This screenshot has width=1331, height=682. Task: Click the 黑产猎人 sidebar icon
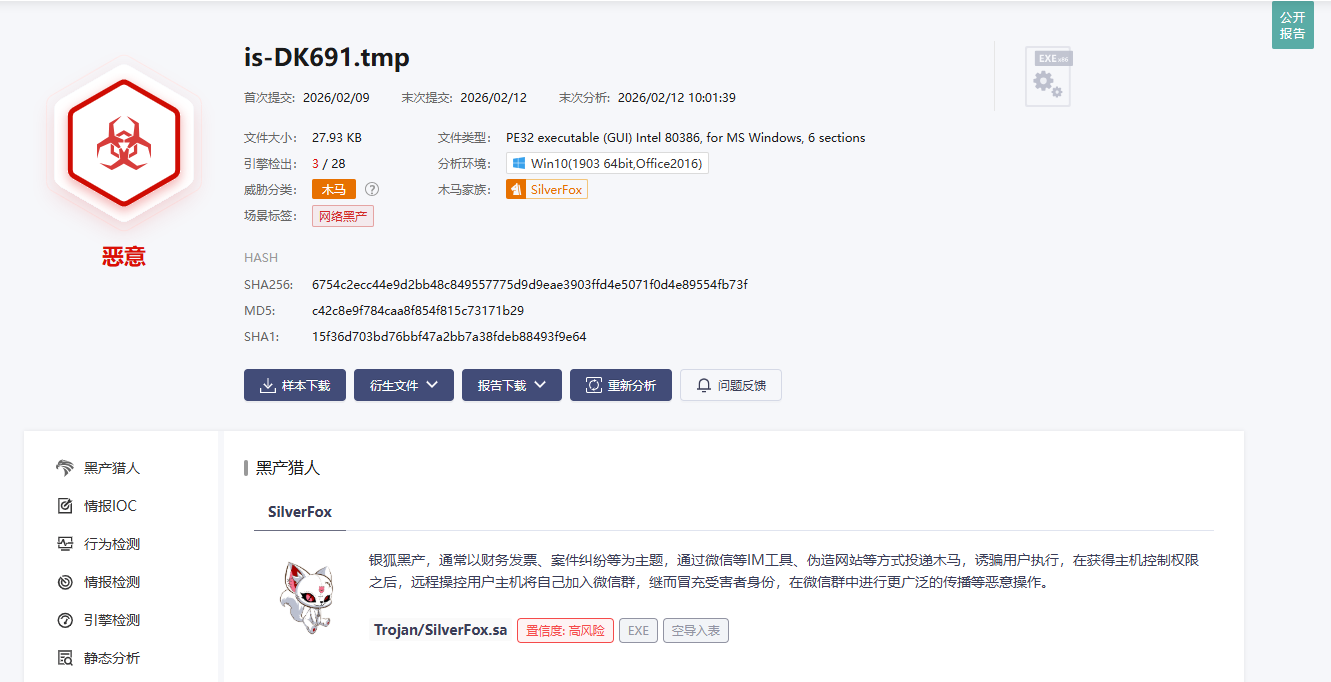[x=65, y=468]
